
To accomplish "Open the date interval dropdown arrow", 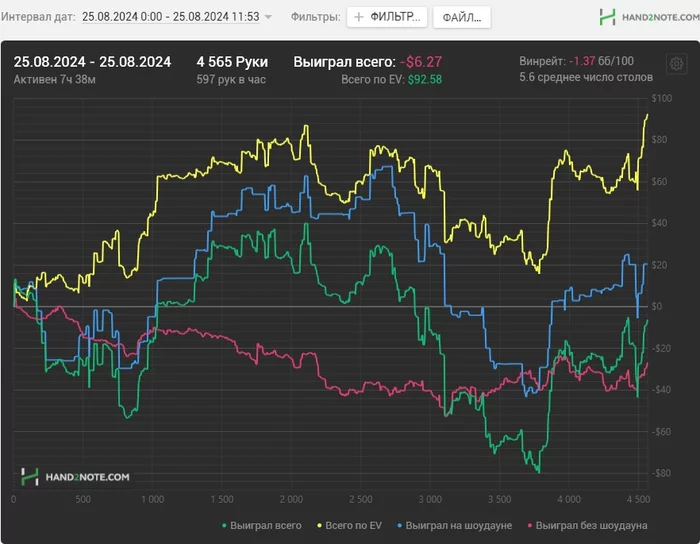I will click(x=268, y=17).
